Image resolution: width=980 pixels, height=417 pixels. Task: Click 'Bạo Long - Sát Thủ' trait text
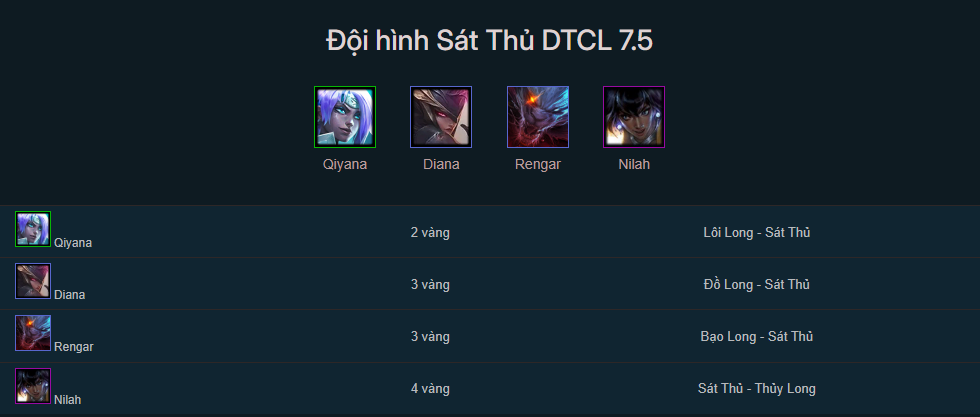[x=756, y=337]
